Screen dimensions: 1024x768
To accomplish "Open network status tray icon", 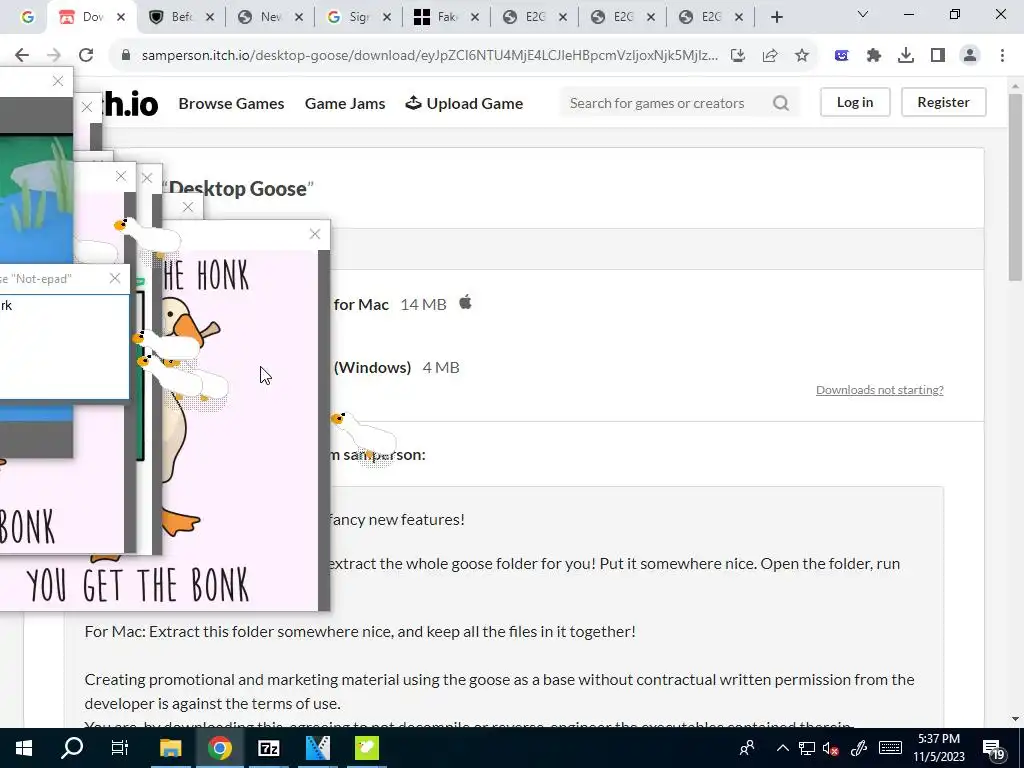I will coord(807,748).
